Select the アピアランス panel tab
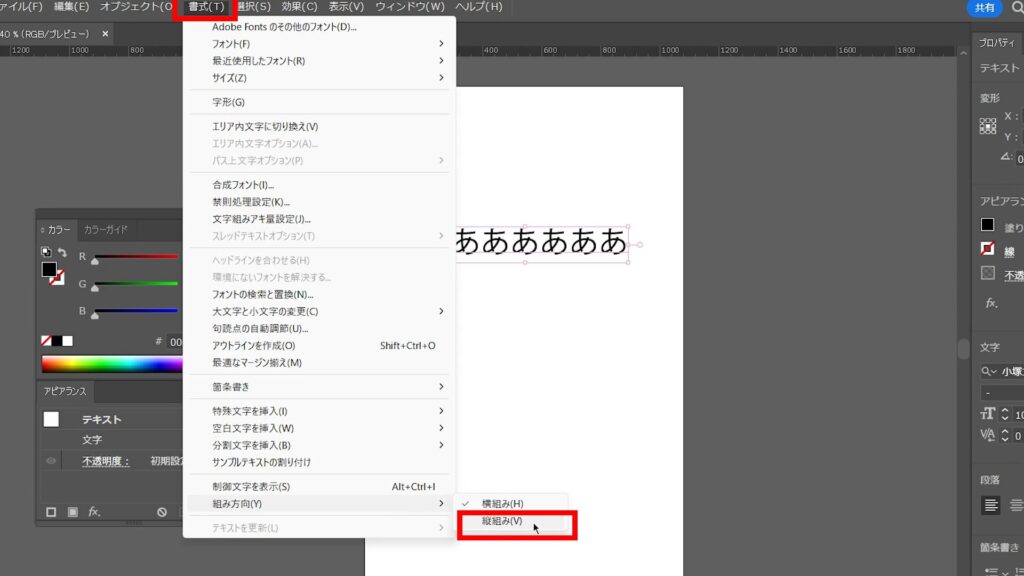Viewport: 1024px width, 576px height. [65, 391]
